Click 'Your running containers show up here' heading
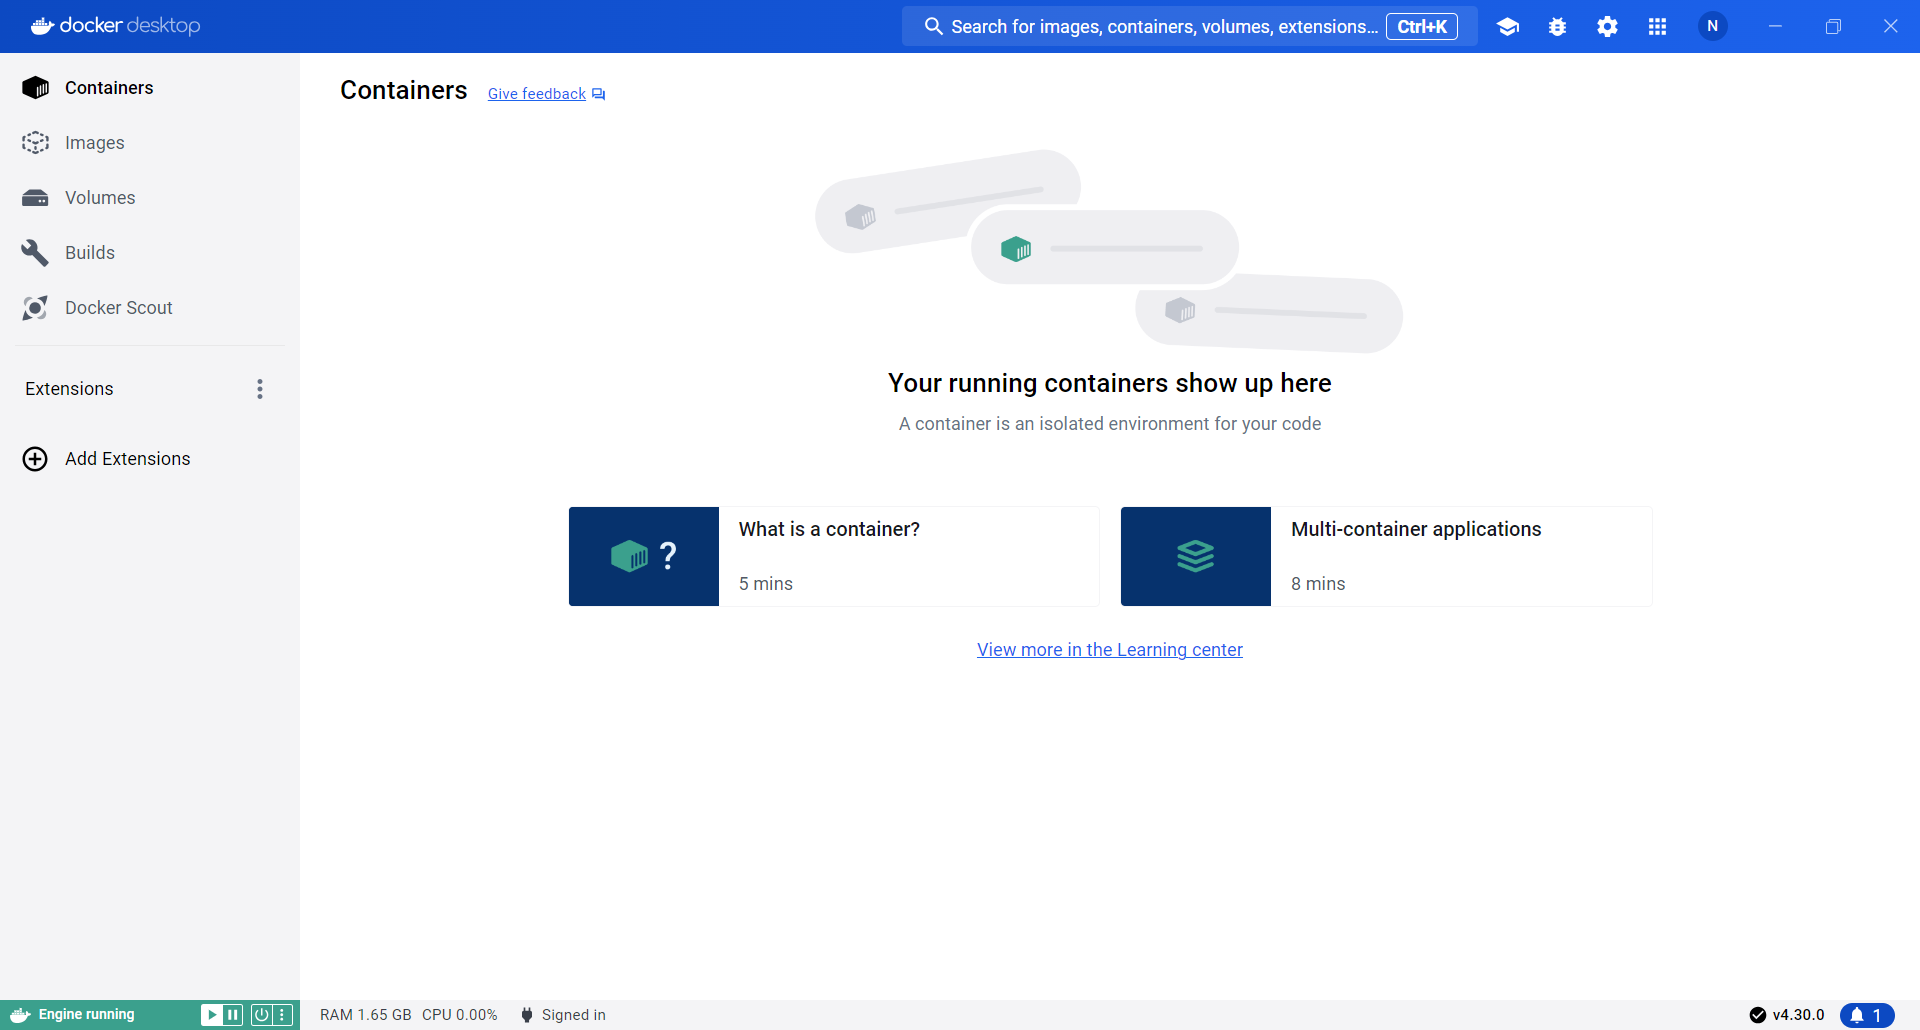 [1110, 383]
